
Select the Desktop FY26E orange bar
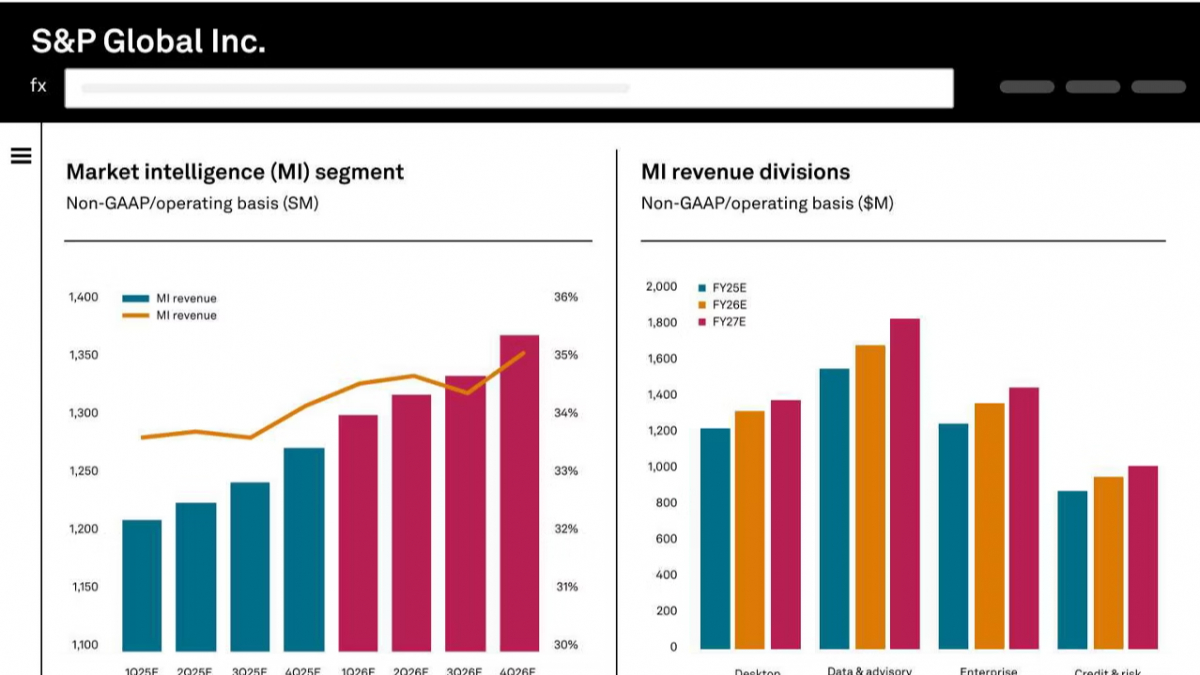(x=750, y=530)
